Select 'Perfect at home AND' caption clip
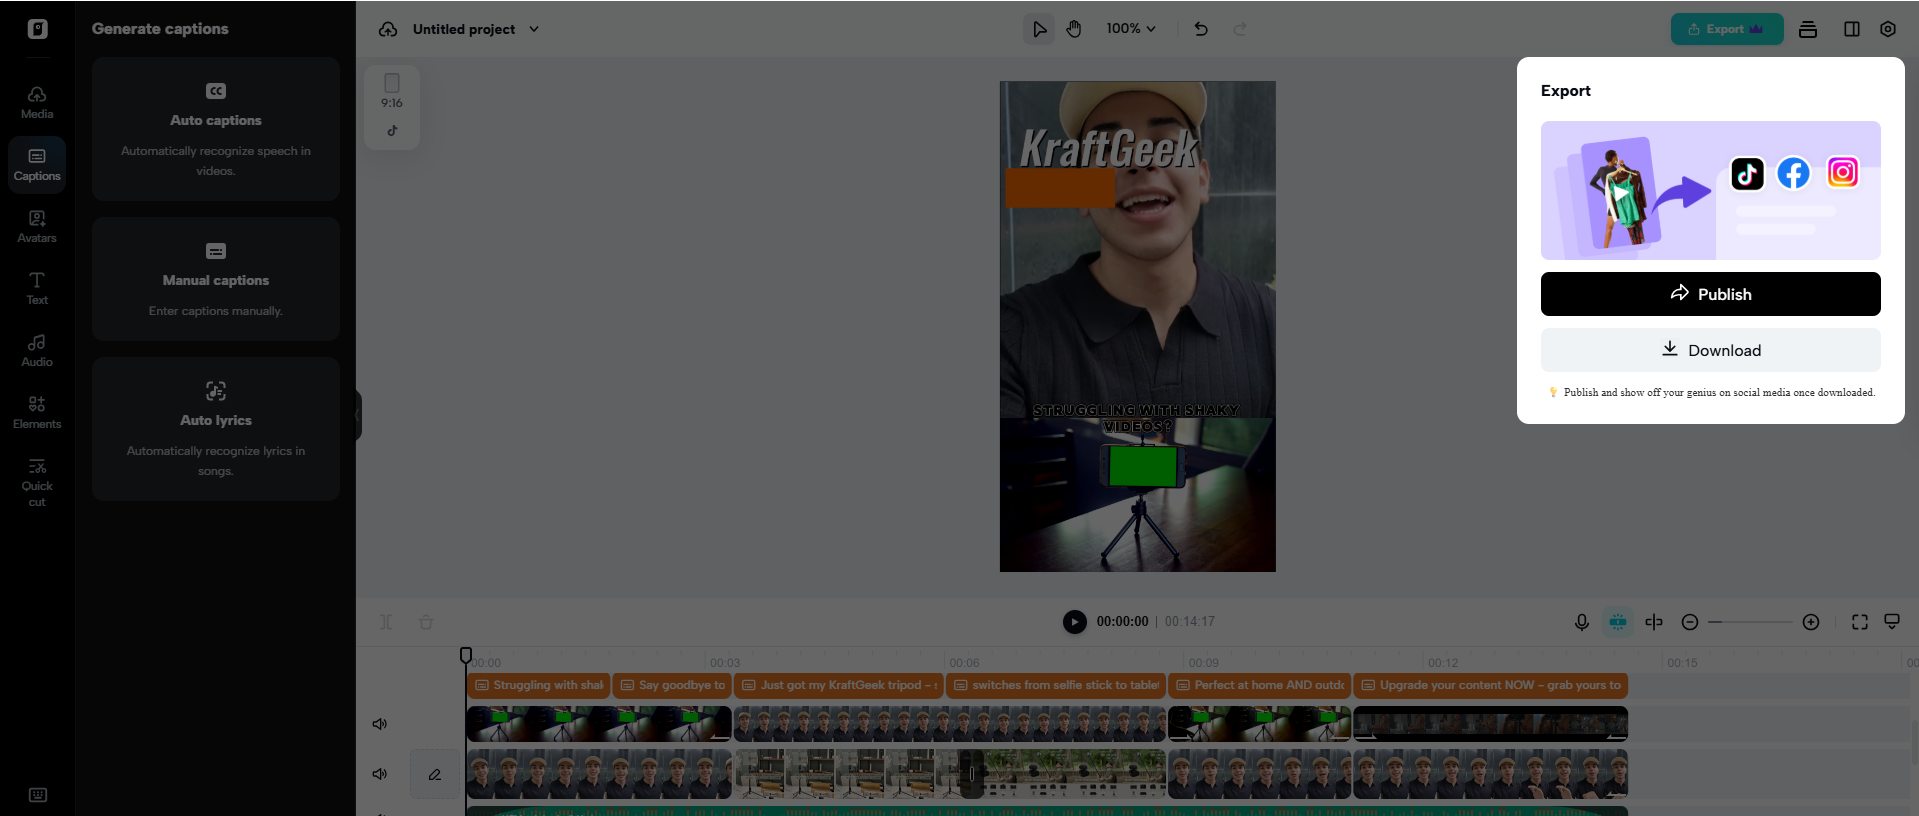 click(1260, 685)
